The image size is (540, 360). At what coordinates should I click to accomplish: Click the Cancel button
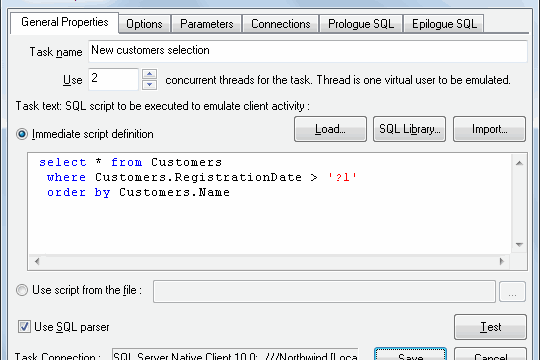pyautogui.click(x=490, y=354)
